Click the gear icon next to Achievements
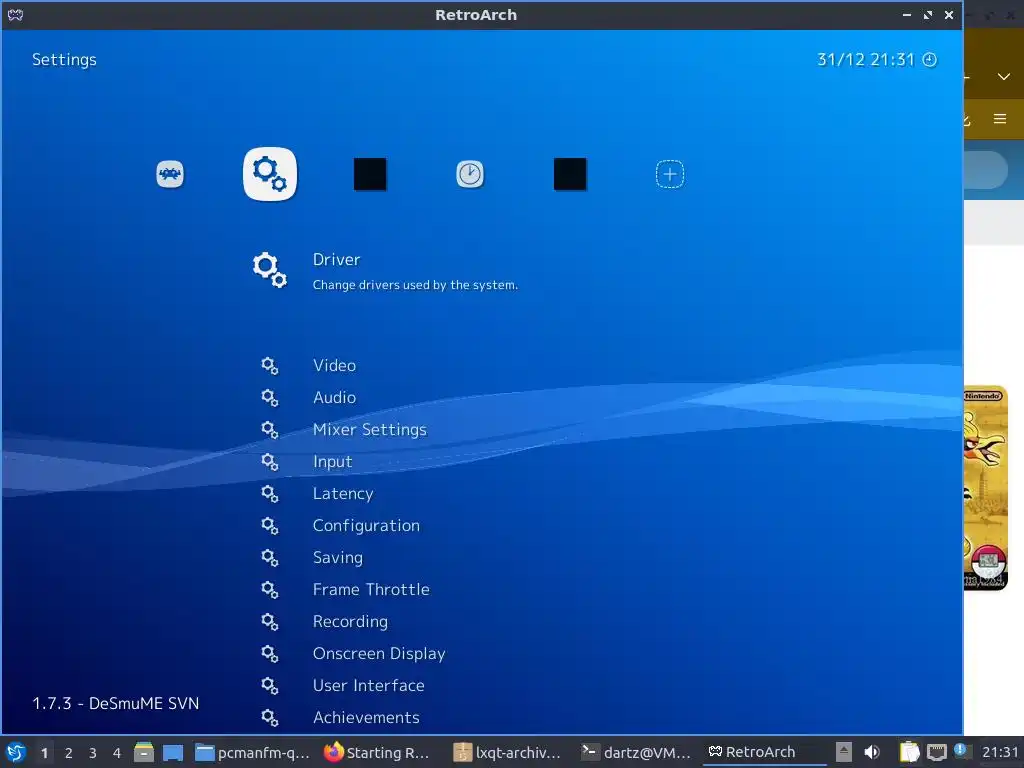1024x768 pixels. coord(270,718)
